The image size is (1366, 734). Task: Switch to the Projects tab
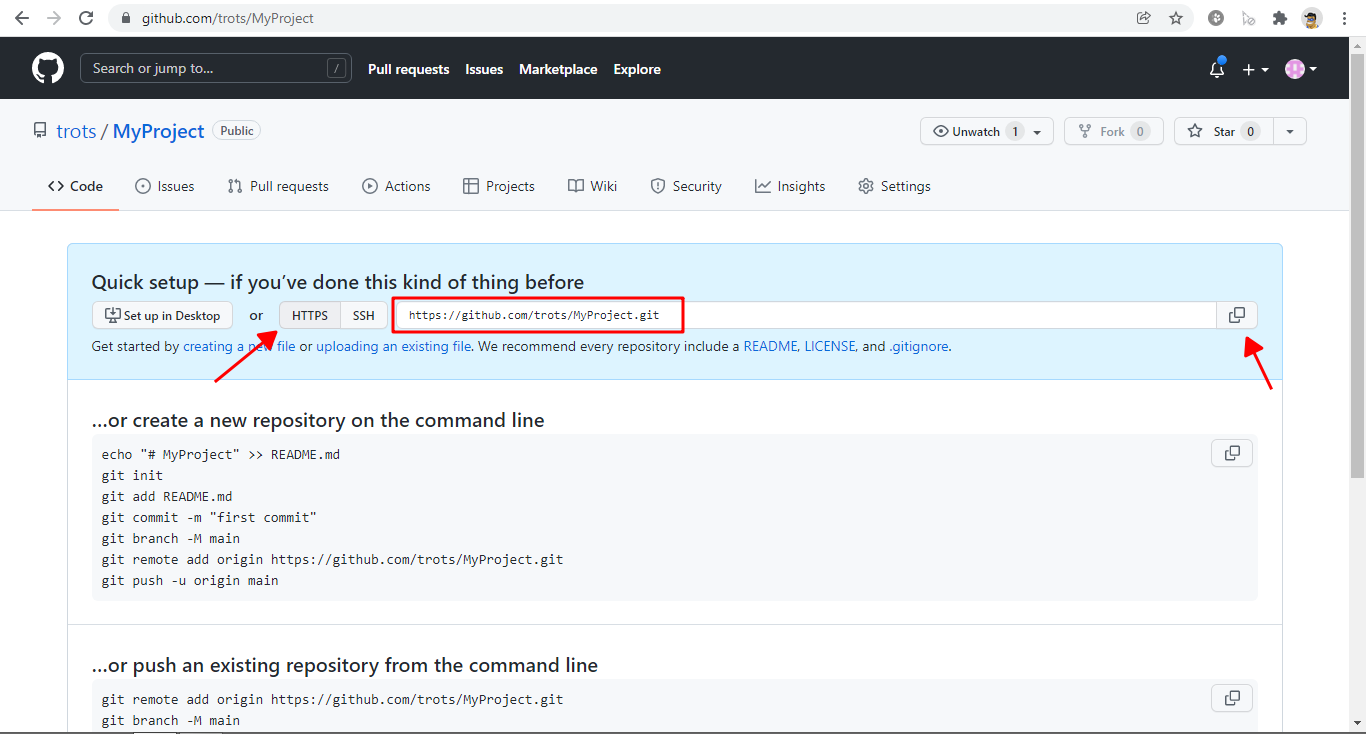pos(499,186)
